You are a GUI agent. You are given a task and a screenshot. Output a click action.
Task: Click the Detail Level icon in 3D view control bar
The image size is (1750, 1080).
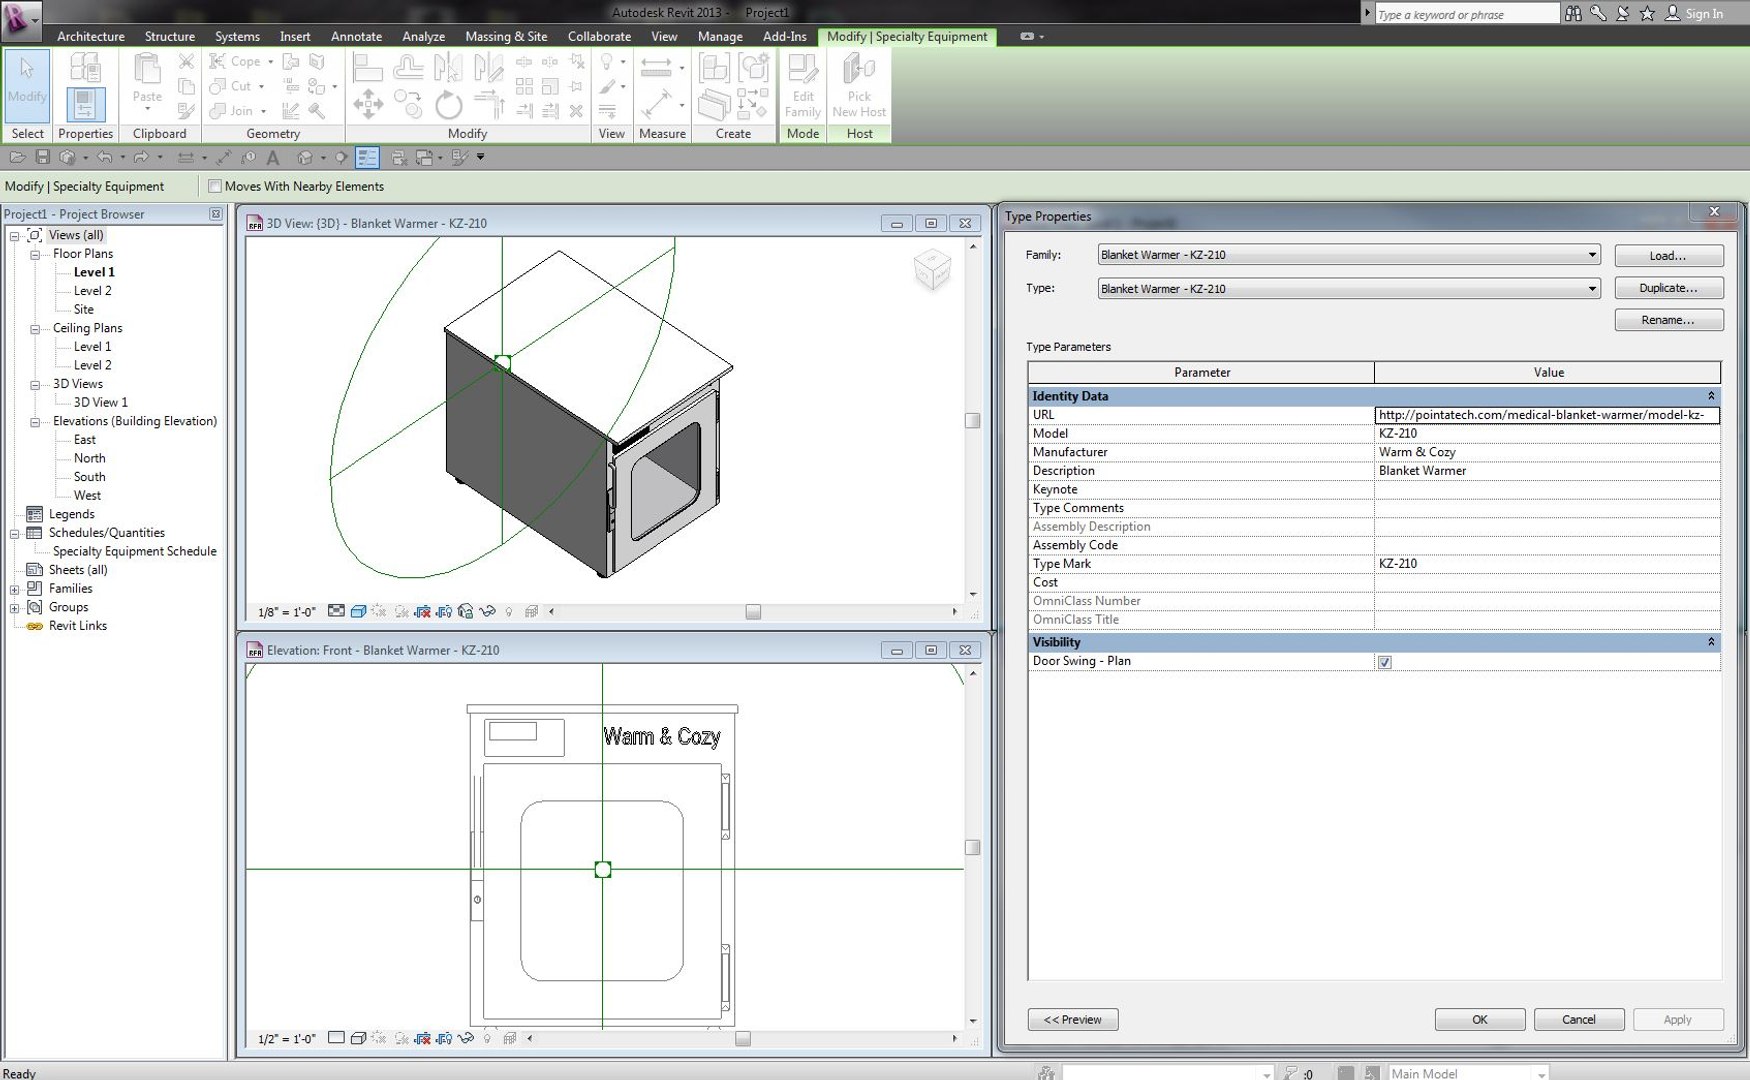(336, 611)
